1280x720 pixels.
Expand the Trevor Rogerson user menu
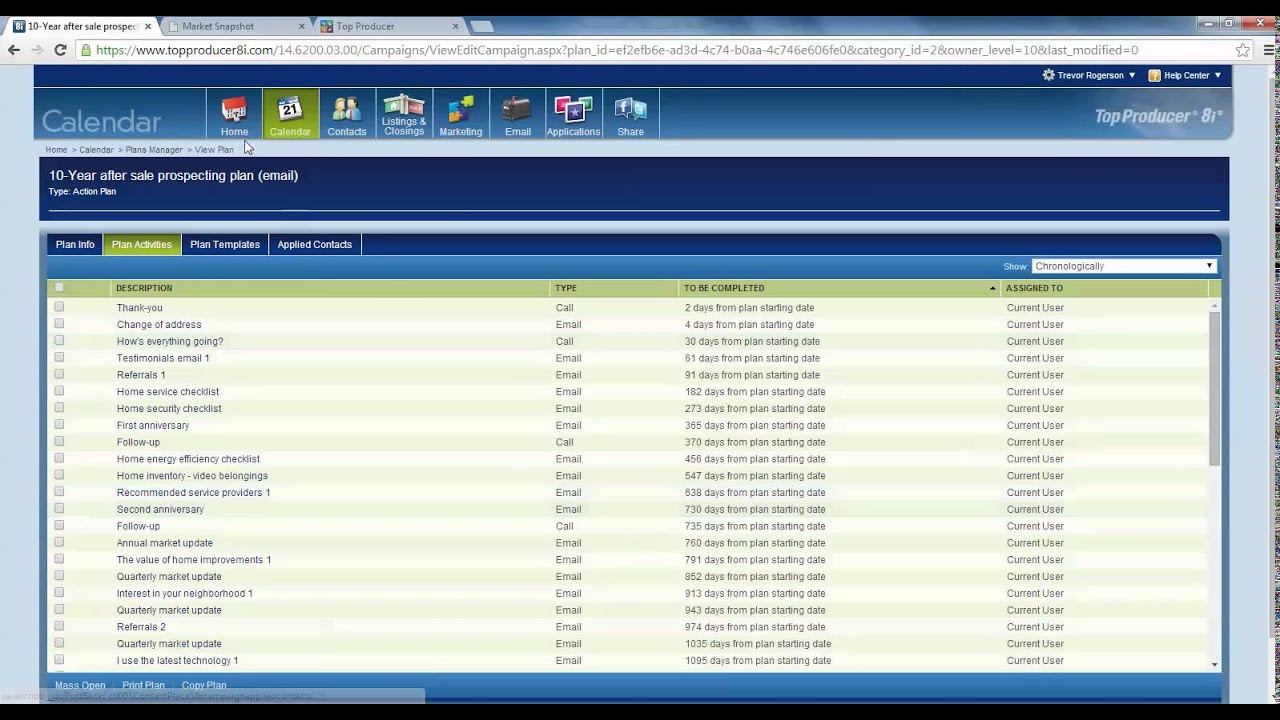[1132, 75]
